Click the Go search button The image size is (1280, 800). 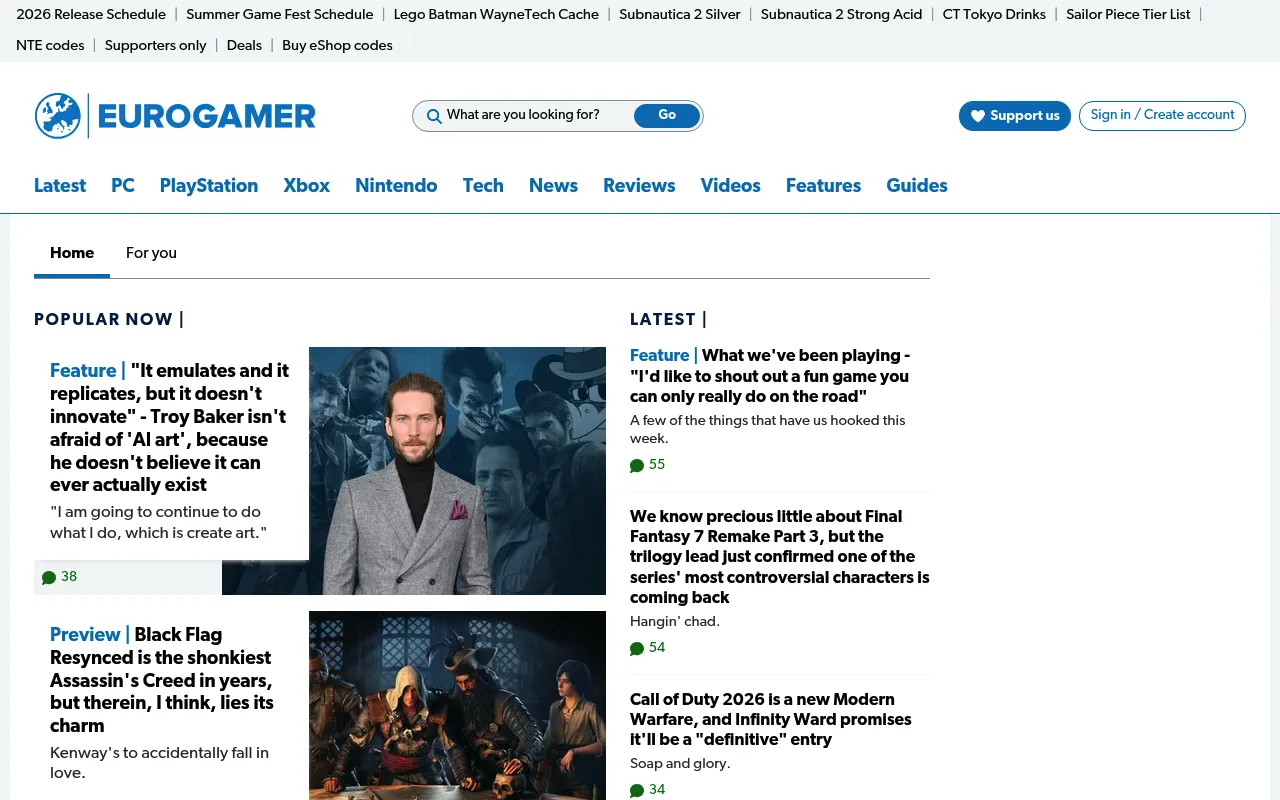667,116
